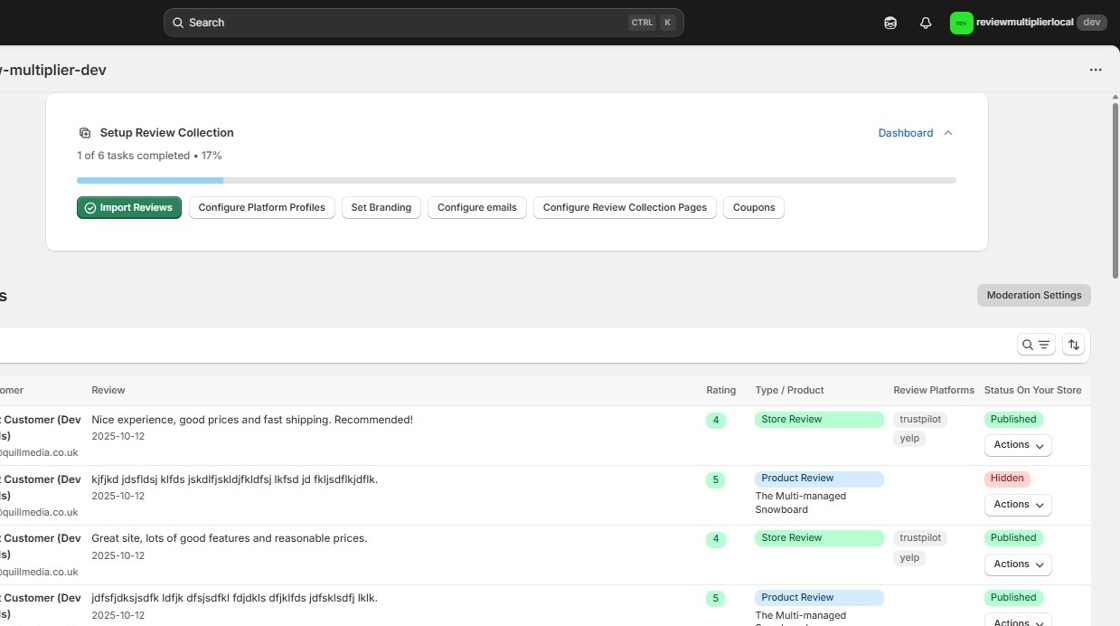Viewport: 1120px width, 626px height.
Task: Open the Setup Review Collection icon
Action: click(84, 132)
